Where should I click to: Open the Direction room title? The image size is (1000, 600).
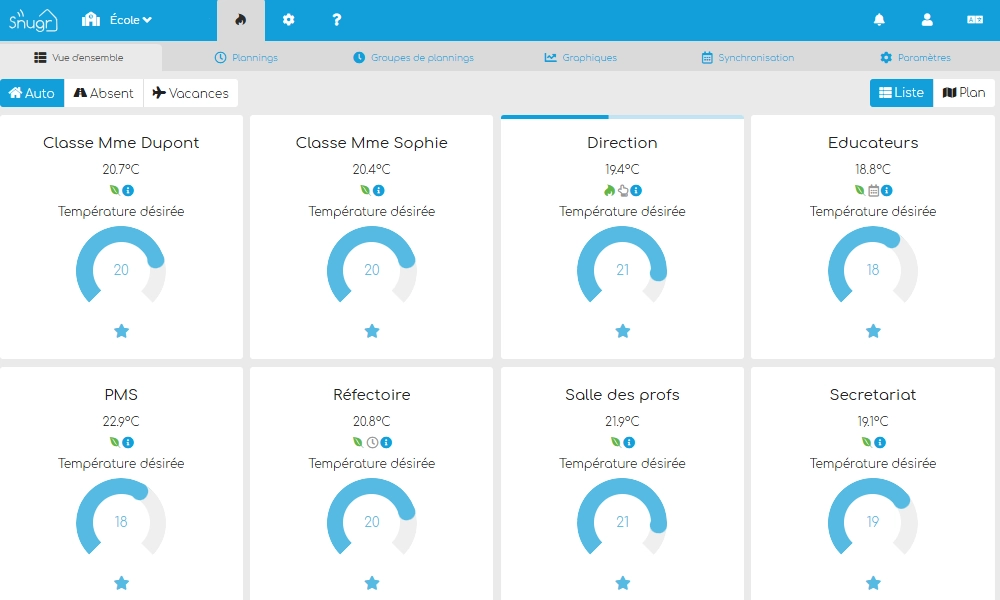(x=622, y=143)
